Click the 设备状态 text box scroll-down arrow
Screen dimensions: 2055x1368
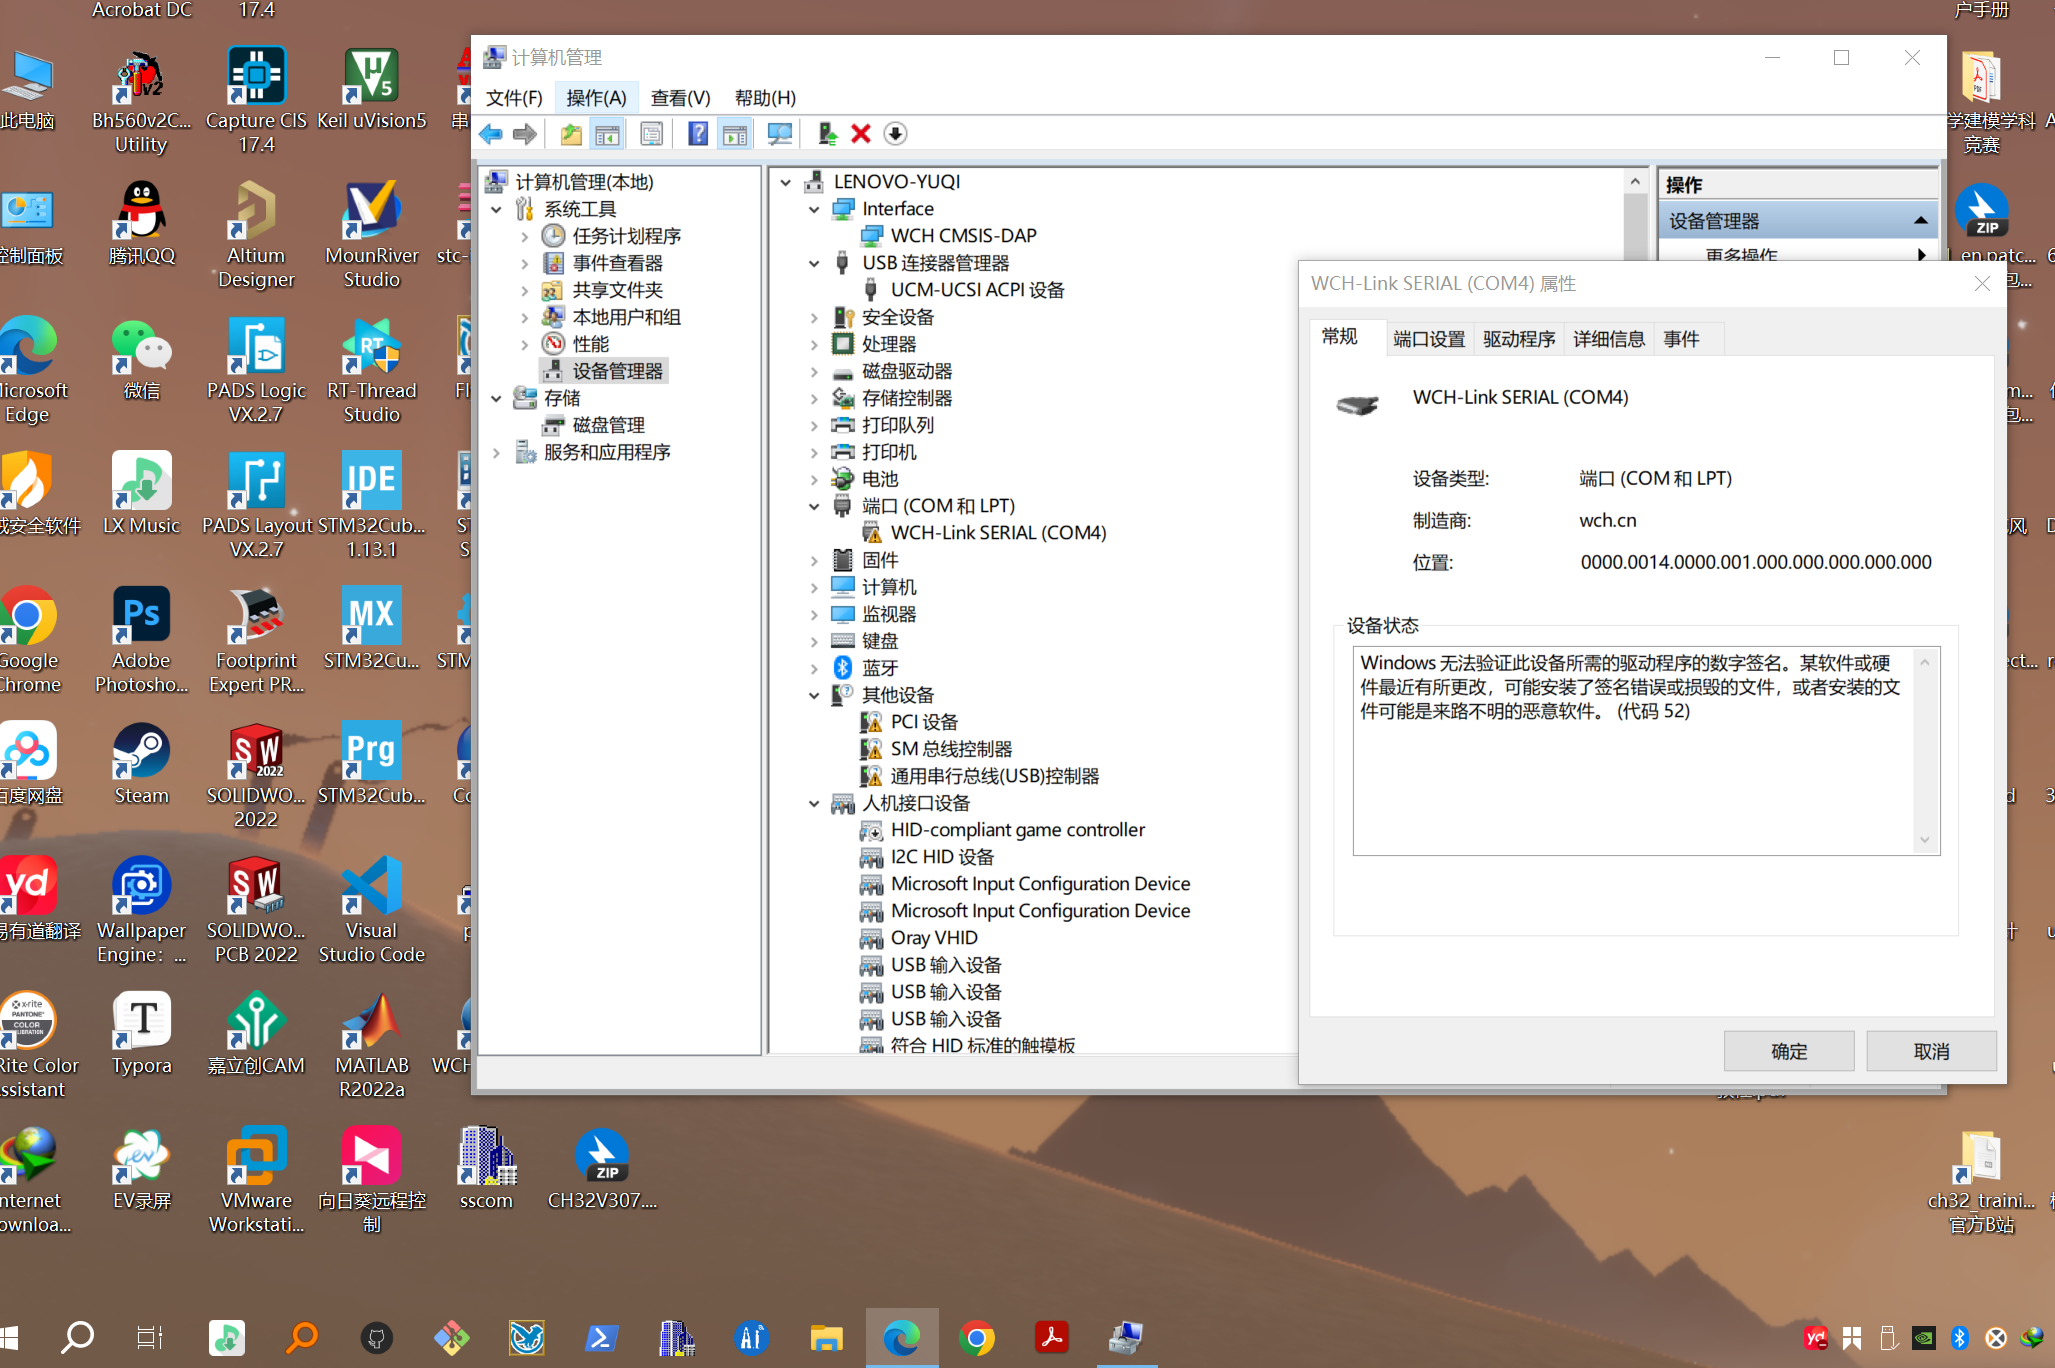1925,840
